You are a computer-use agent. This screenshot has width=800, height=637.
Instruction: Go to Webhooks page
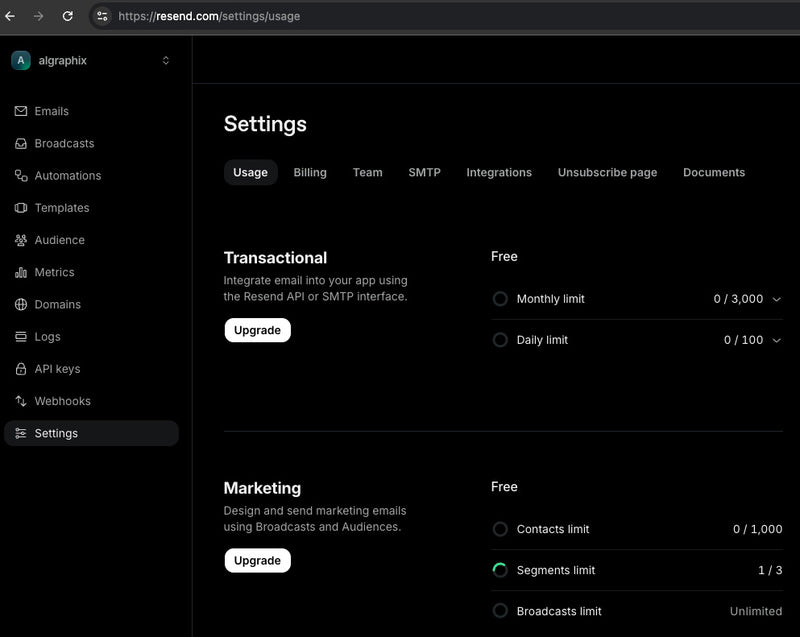tap(91, 401)
